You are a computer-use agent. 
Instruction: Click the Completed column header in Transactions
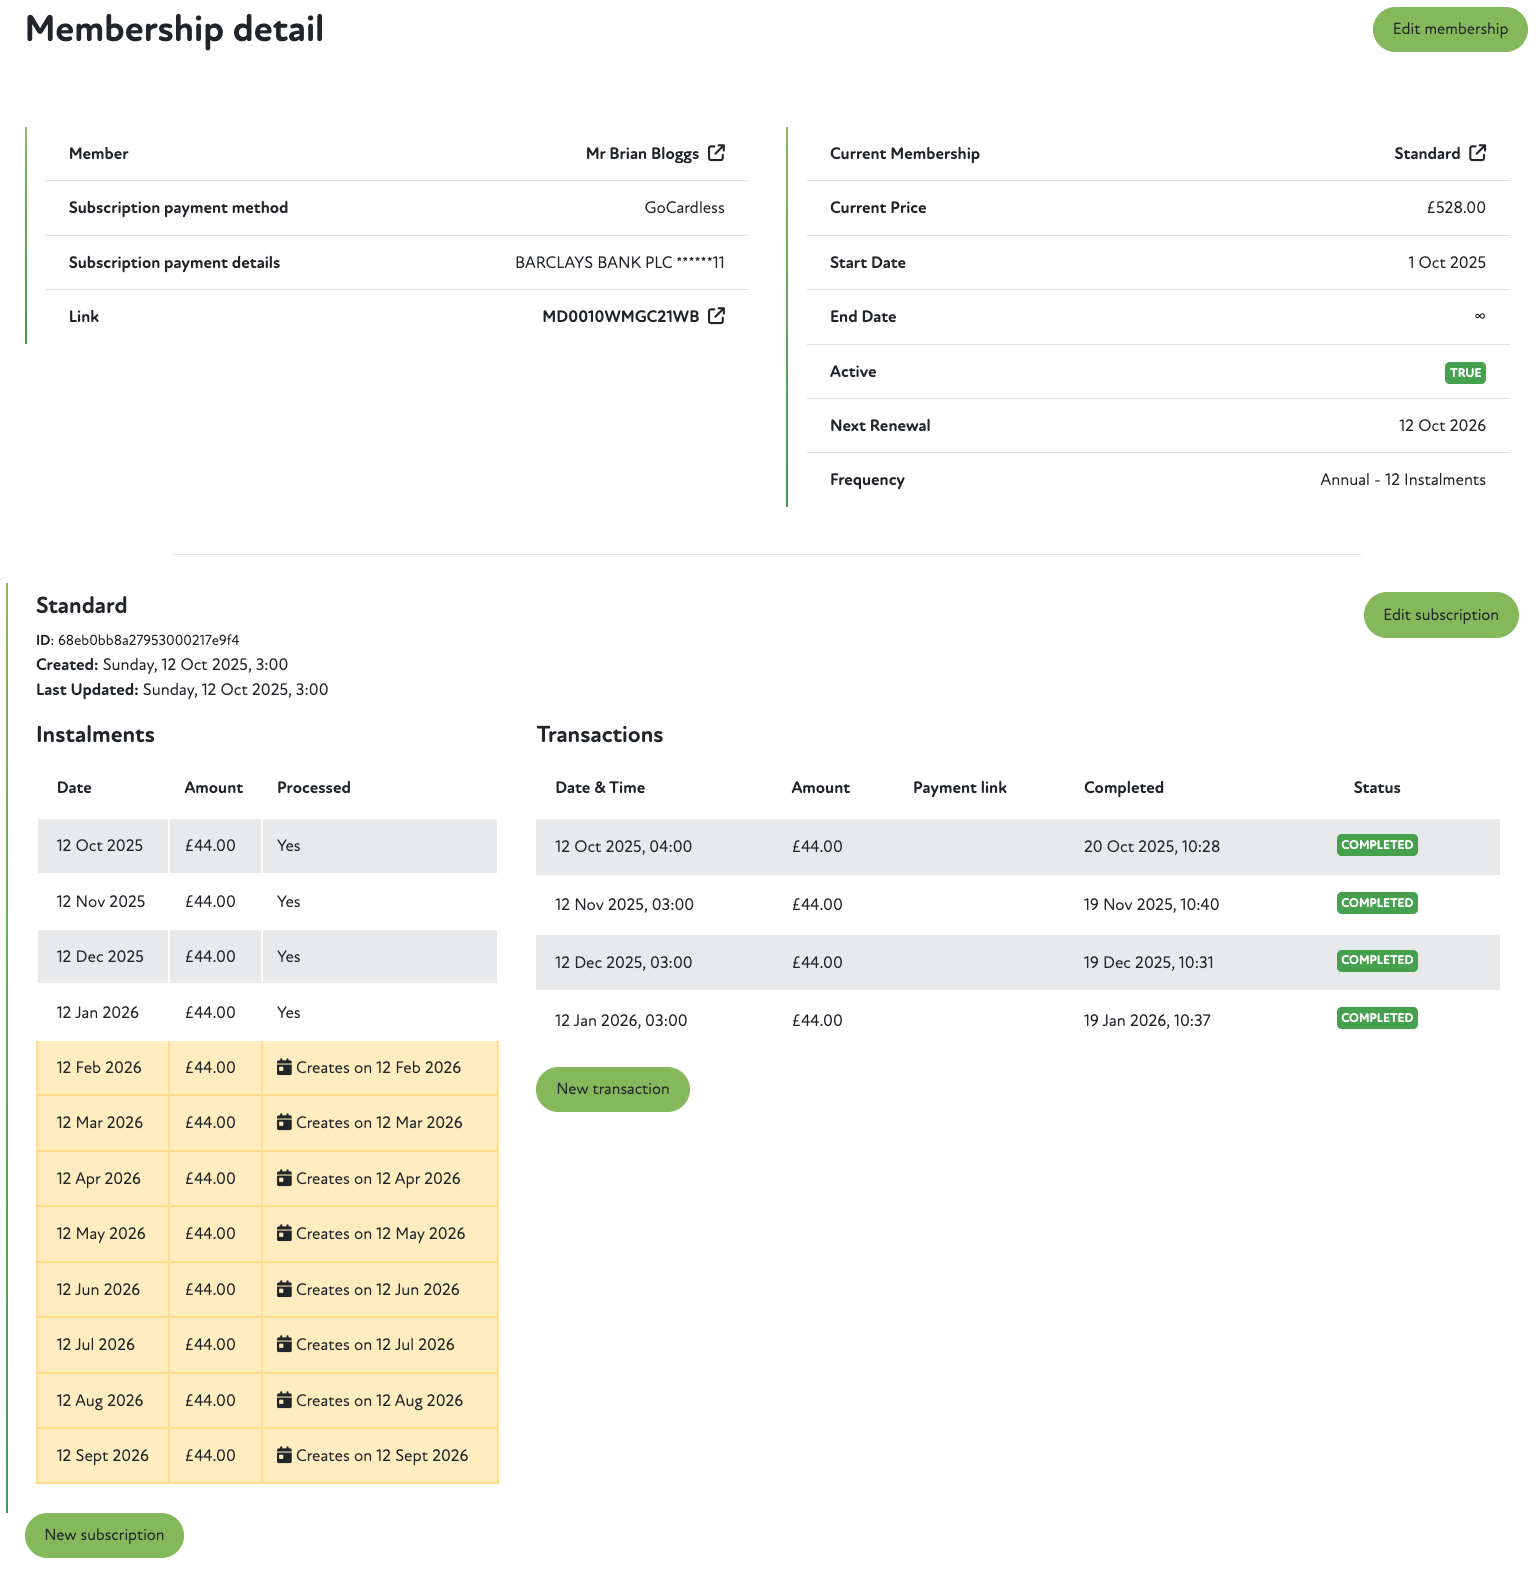click(x=1123, y=788)
